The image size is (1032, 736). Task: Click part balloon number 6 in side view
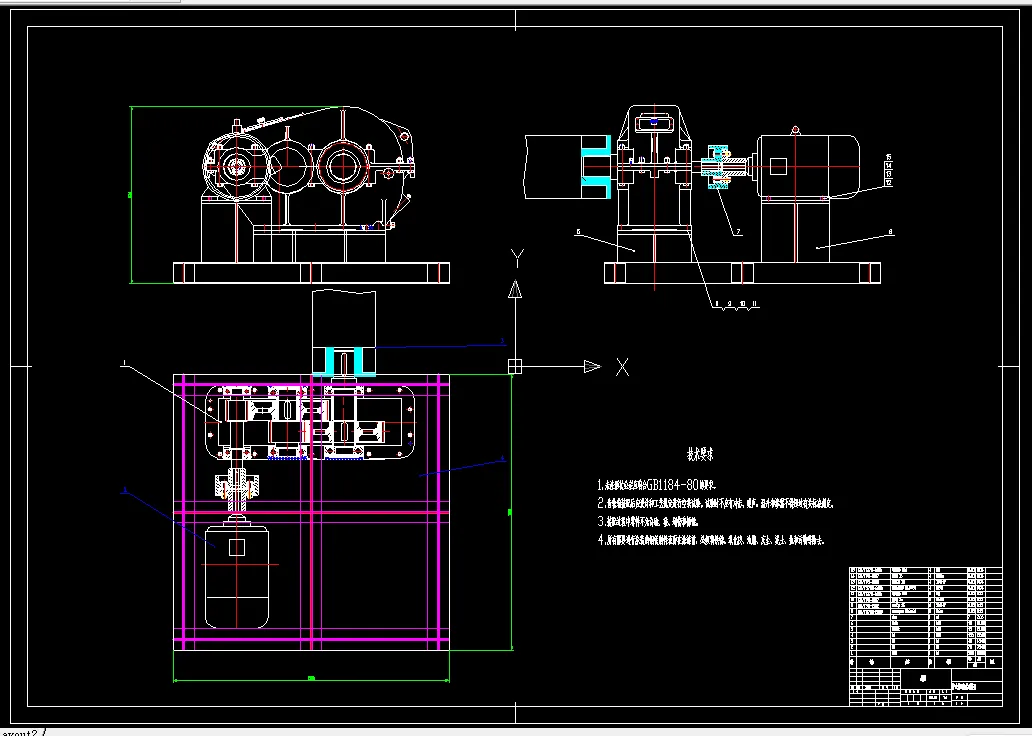[x=578, y=232]
